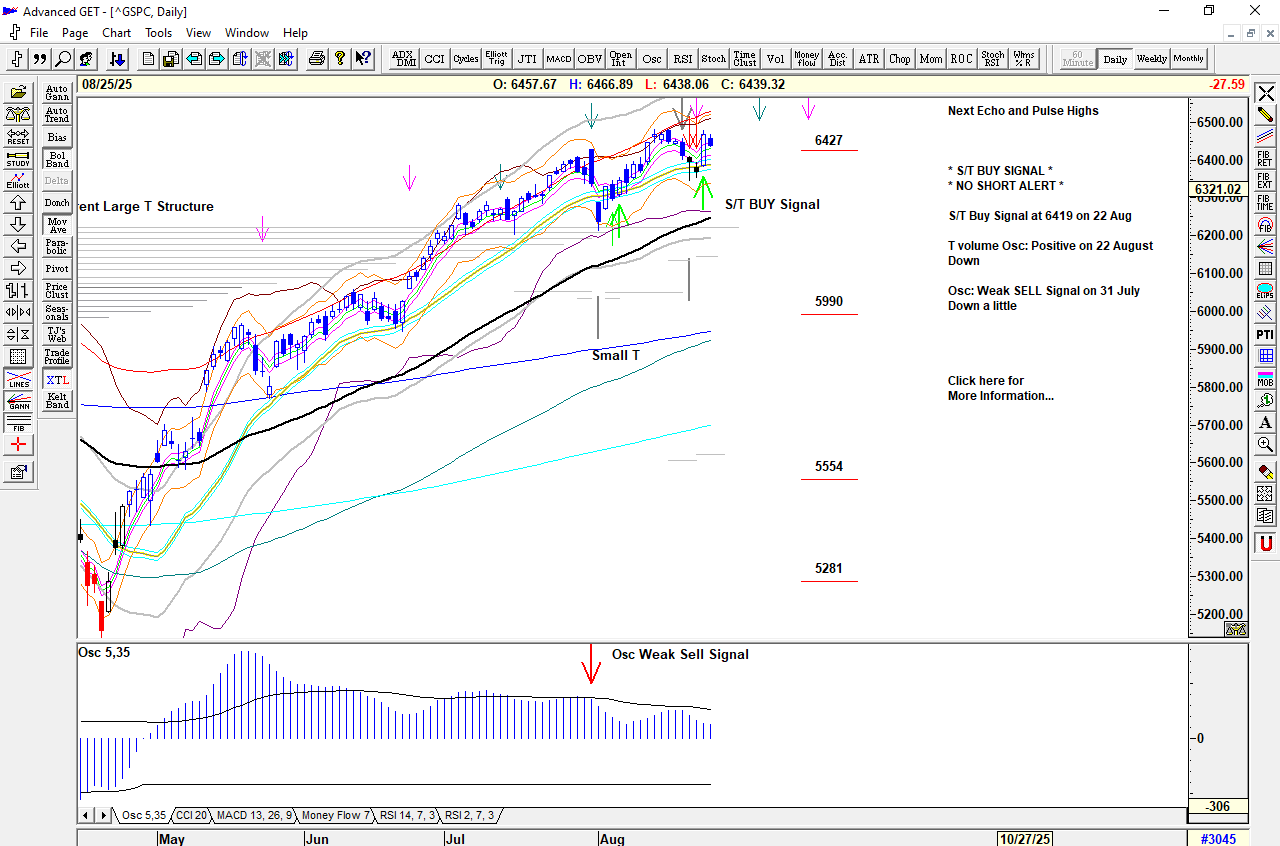
Task: Open the Tools menu
Action: (x=158, y=33)
